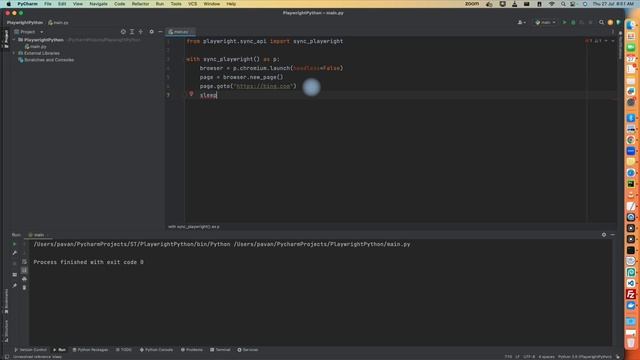Open the Python Console tool window

pyautogui.click(x=156, y=350)
